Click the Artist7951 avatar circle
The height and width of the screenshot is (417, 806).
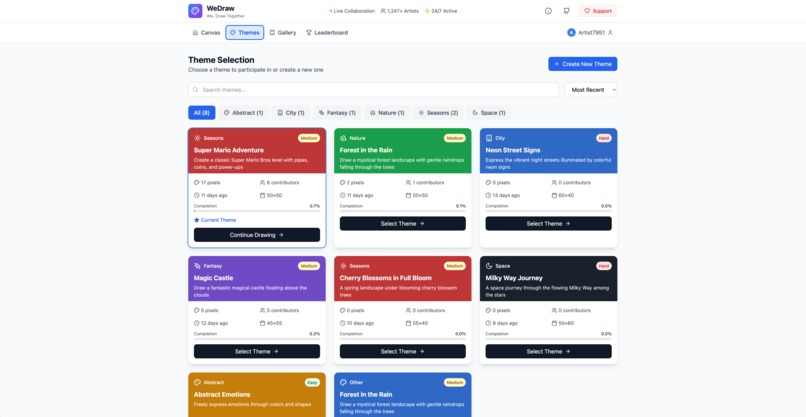tap(571, 32)
